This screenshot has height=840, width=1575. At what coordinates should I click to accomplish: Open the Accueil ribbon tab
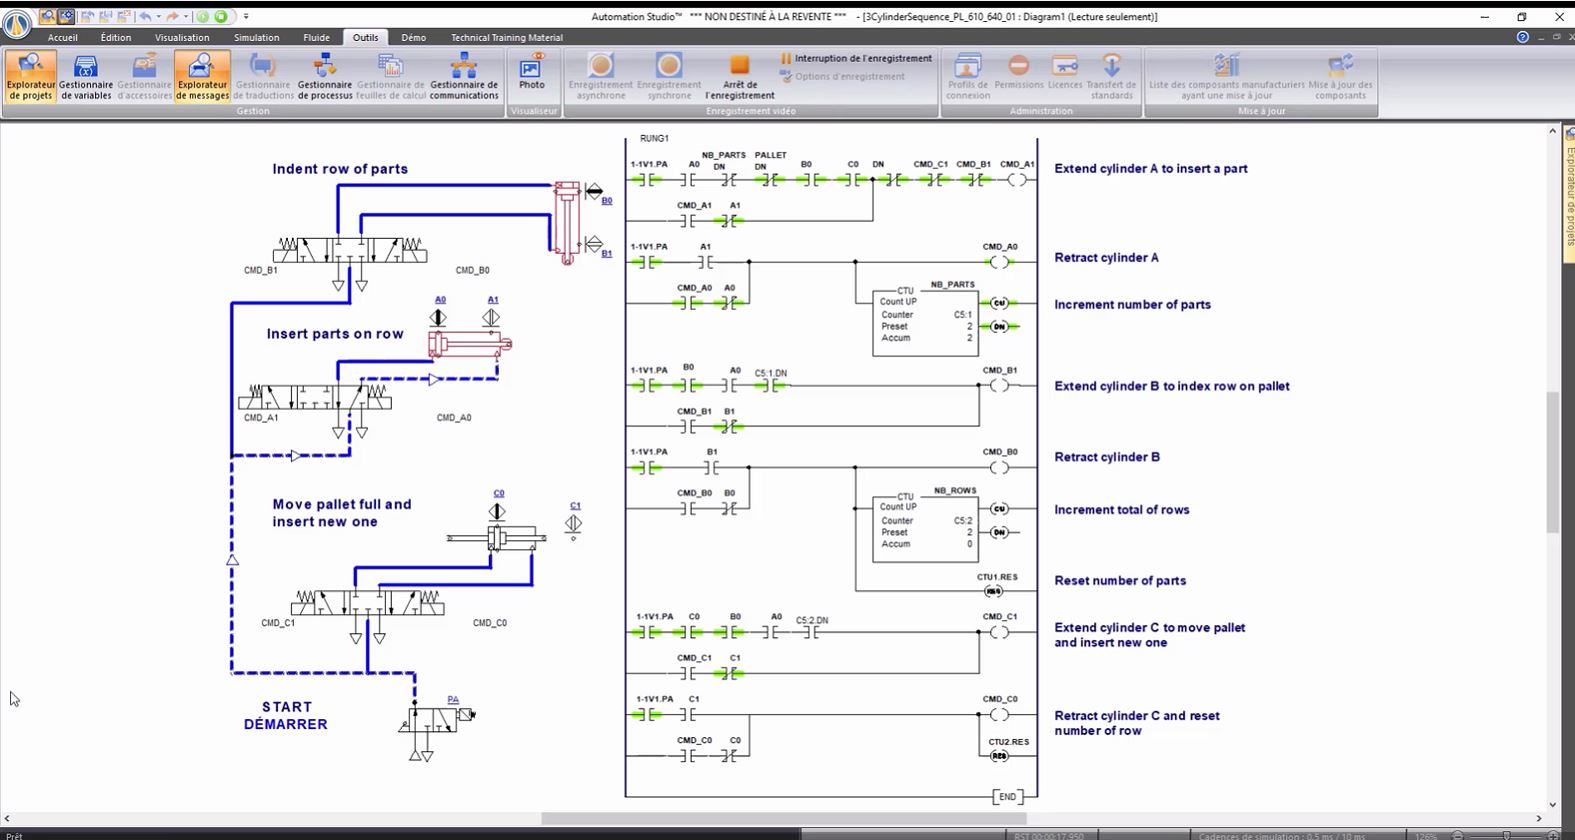62,37
